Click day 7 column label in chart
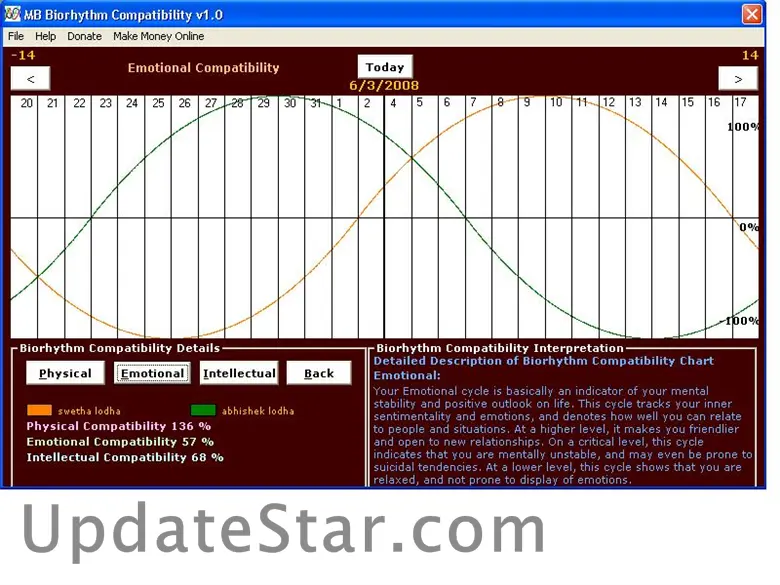 tap(473, 102)
